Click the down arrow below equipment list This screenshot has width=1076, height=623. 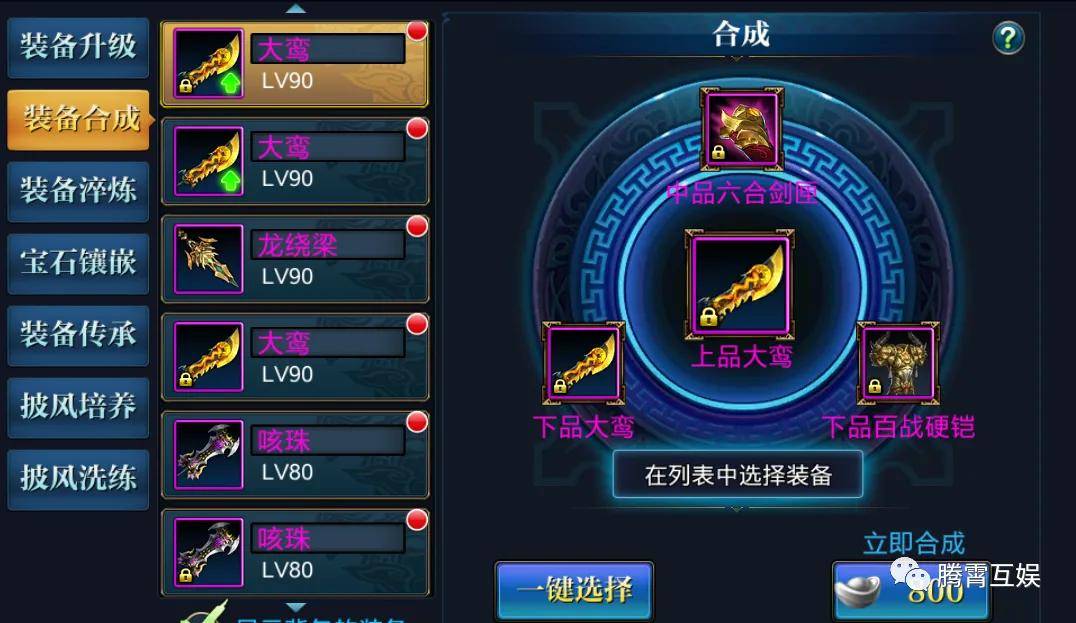(x=295, y=607)
